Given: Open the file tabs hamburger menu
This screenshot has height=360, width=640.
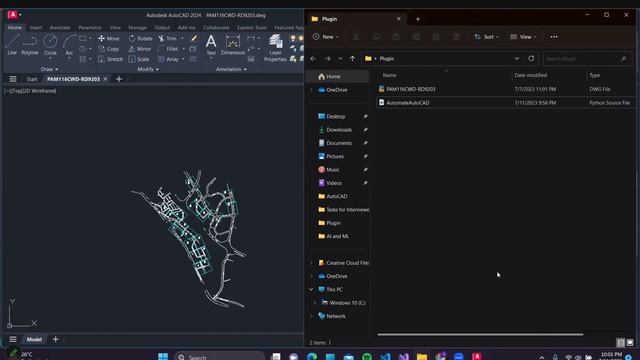Looking at the screenshot, I should click(13, 79).
